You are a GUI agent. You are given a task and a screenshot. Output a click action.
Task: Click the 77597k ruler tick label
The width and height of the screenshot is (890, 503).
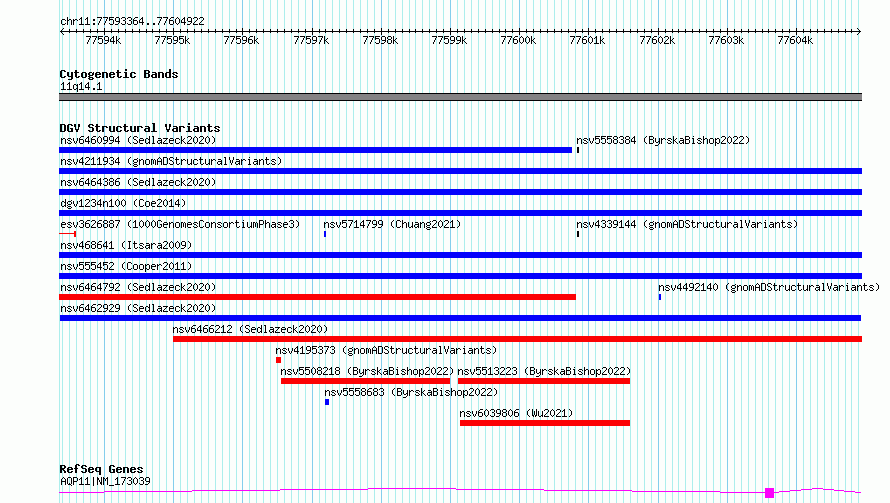[311, 41]
